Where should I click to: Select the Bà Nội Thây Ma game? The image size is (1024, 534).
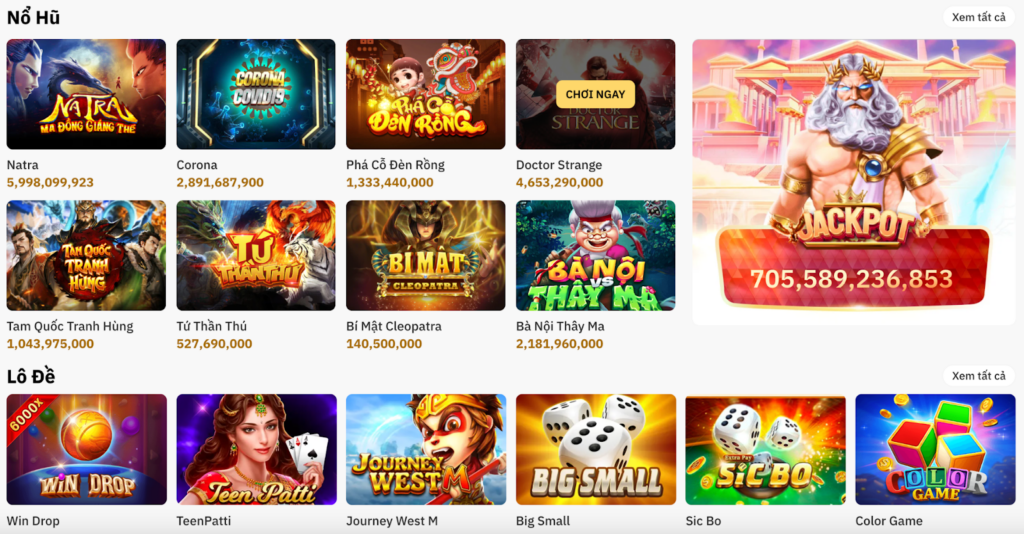(596, 255)
